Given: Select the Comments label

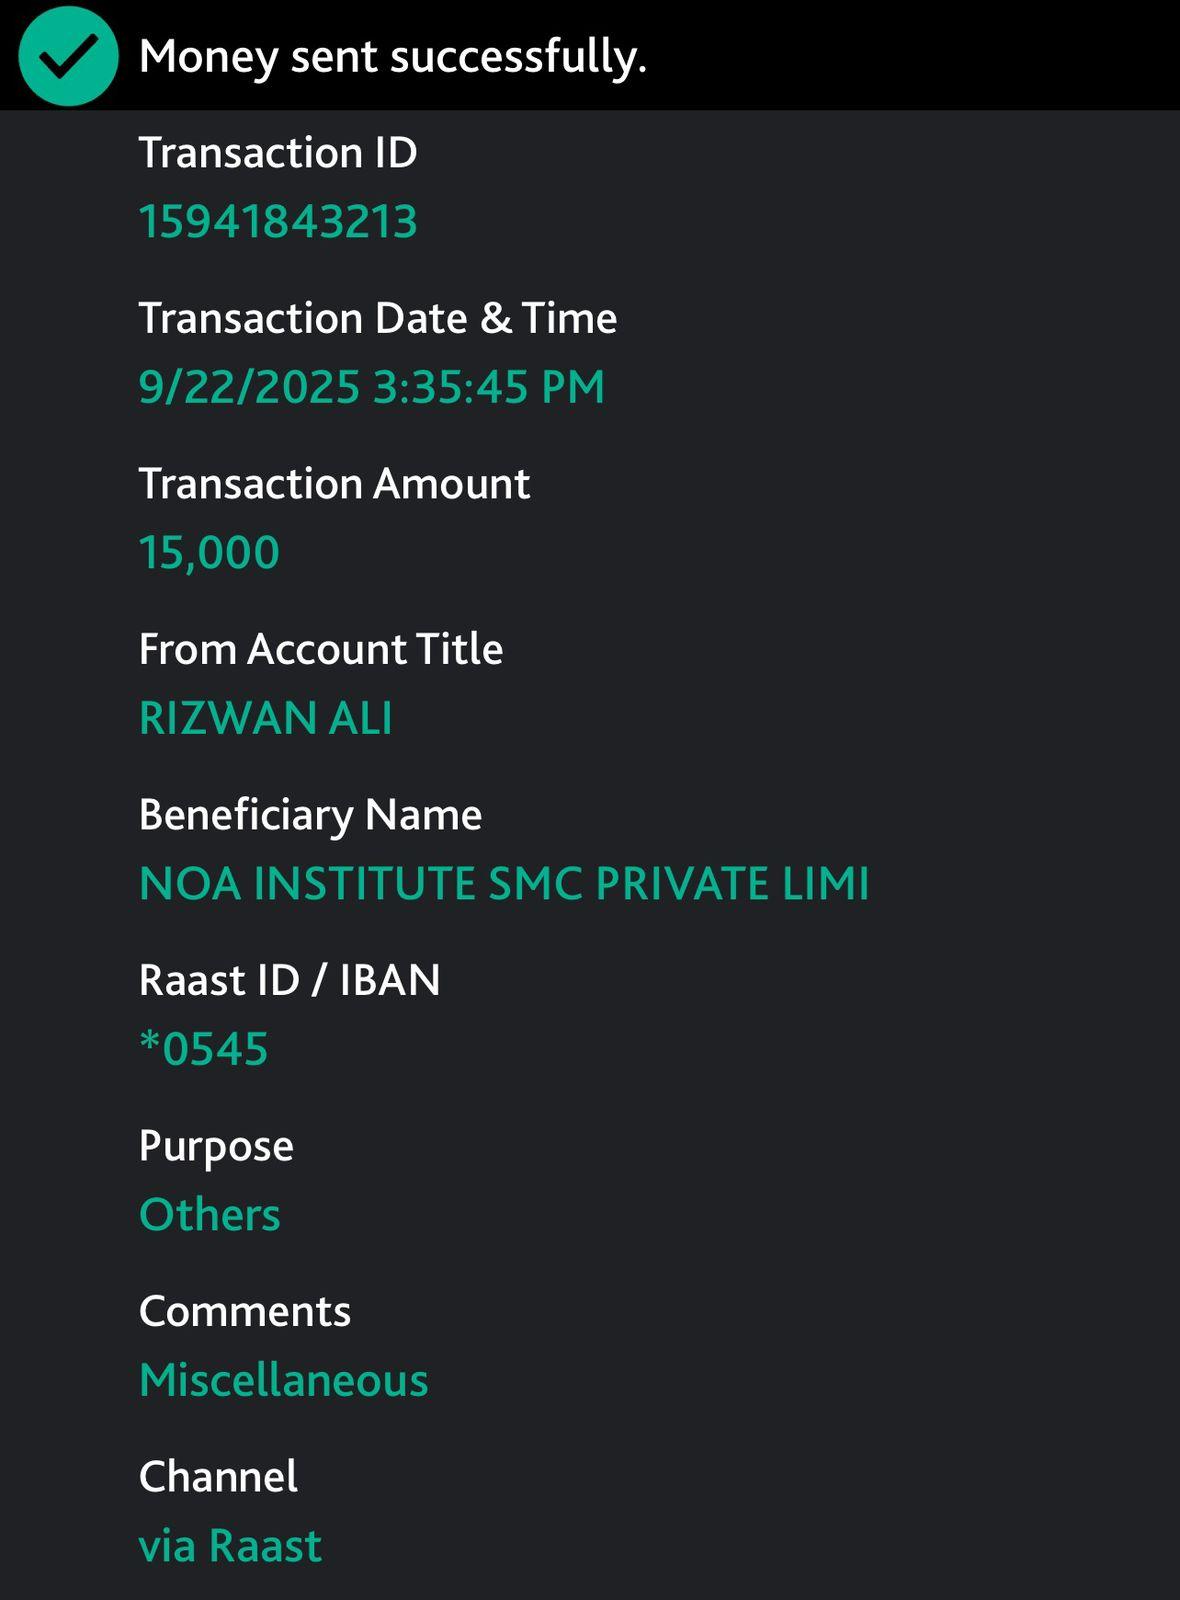Looking at the screenshot, I should click(x=245, y=1311).
